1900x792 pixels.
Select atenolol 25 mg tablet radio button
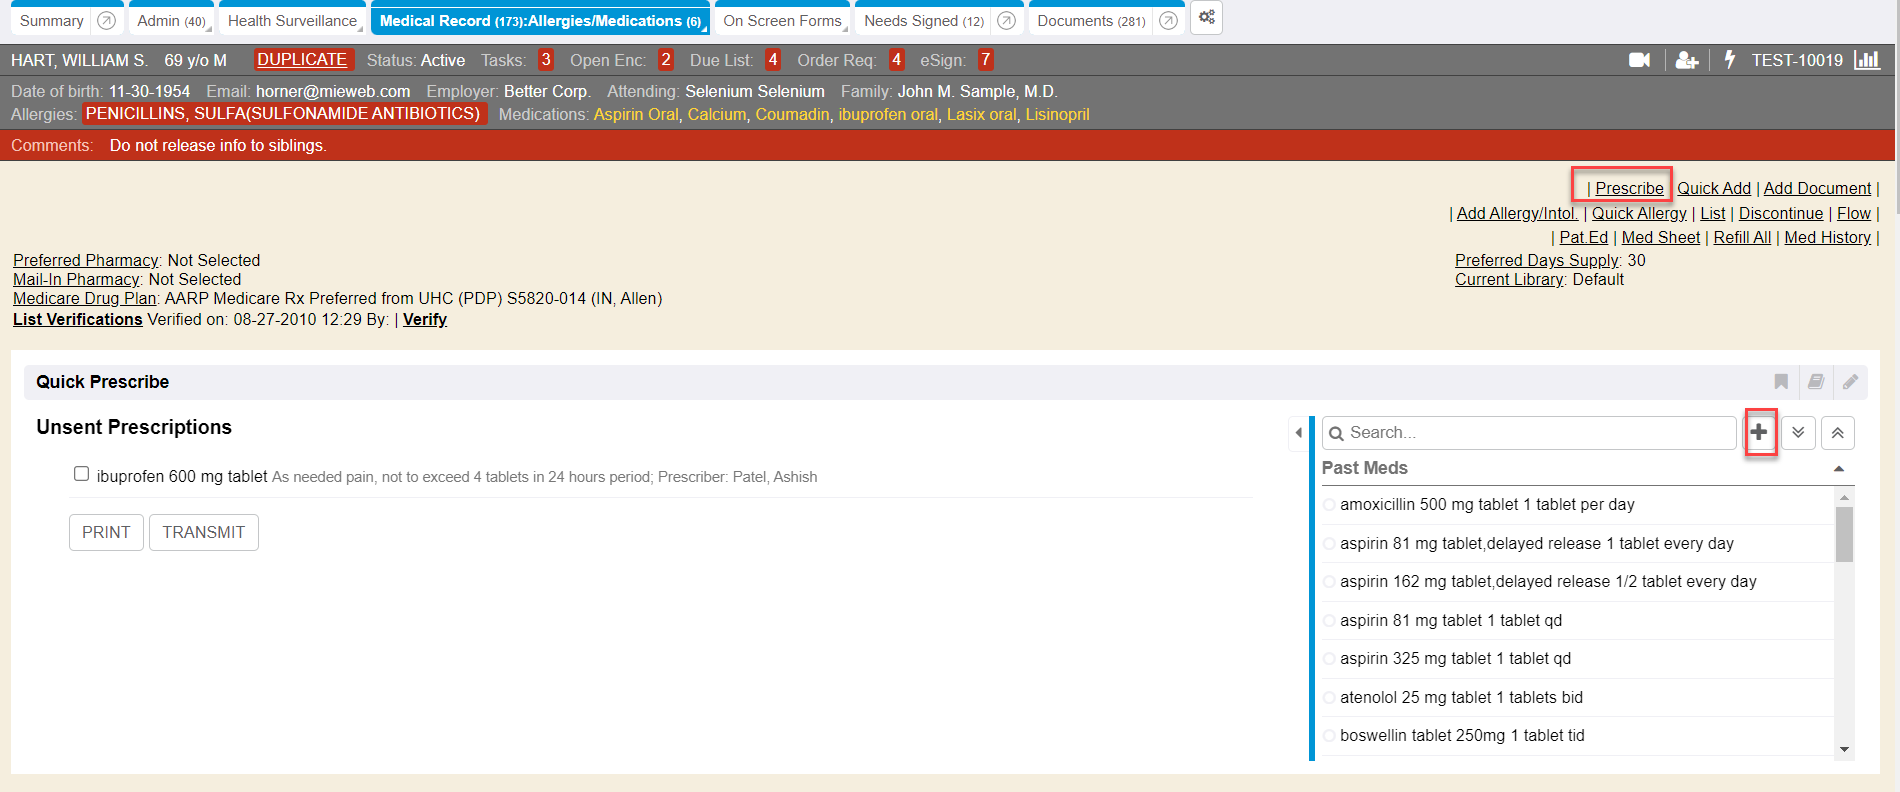tap(1330, 698)
